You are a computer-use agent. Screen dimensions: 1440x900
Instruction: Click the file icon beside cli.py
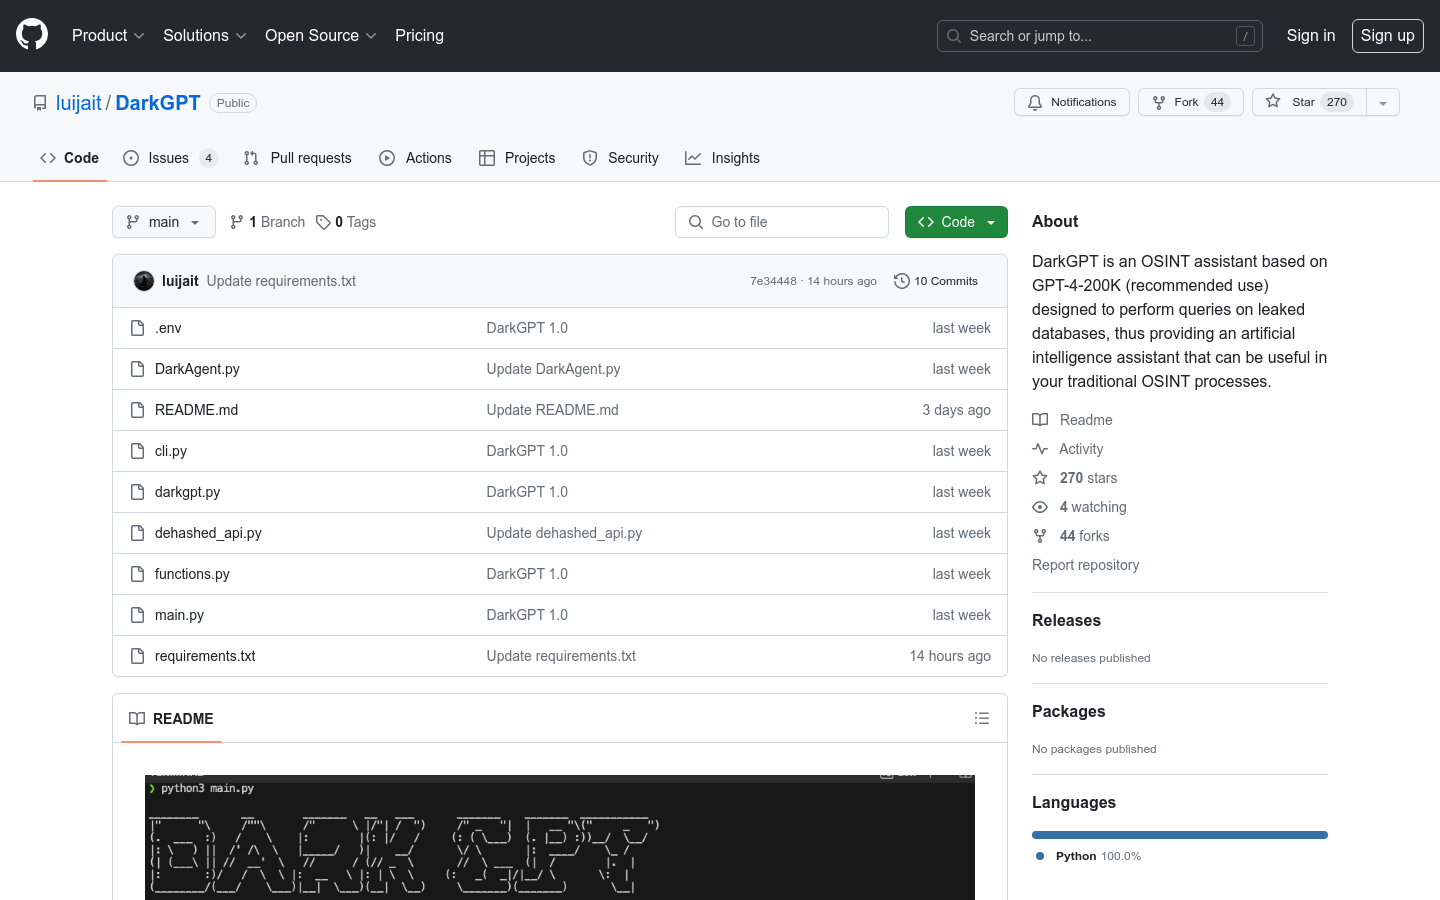[138, 451]
